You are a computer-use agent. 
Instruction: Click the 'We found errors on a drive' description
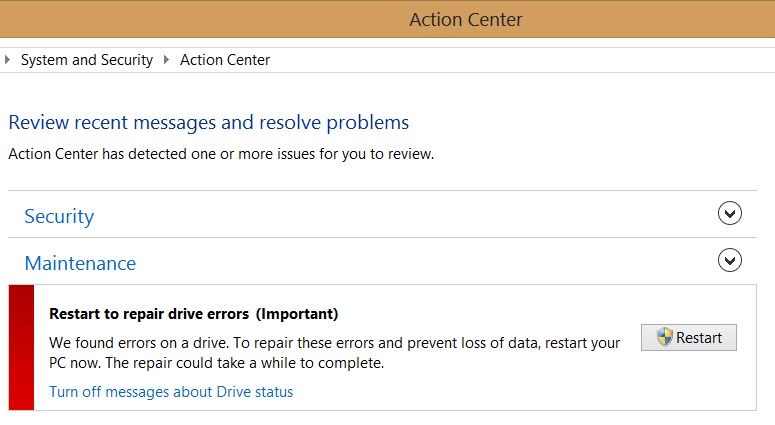(334, 352)
